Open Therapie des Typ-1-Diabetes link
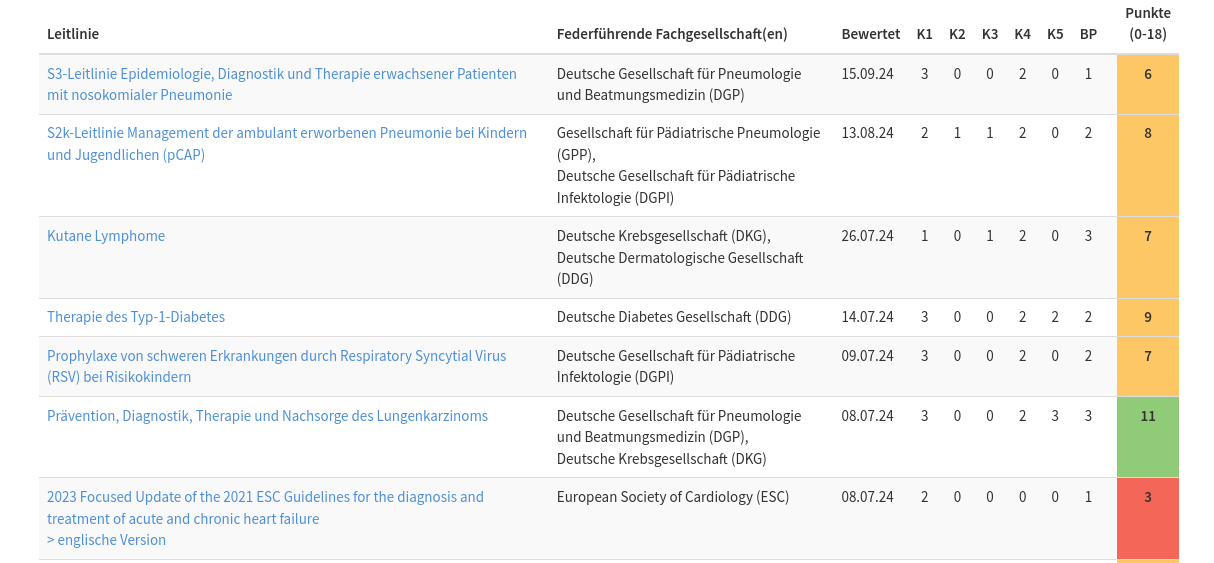This screenshot has height=563, width=1214. [x=136, y=317]
